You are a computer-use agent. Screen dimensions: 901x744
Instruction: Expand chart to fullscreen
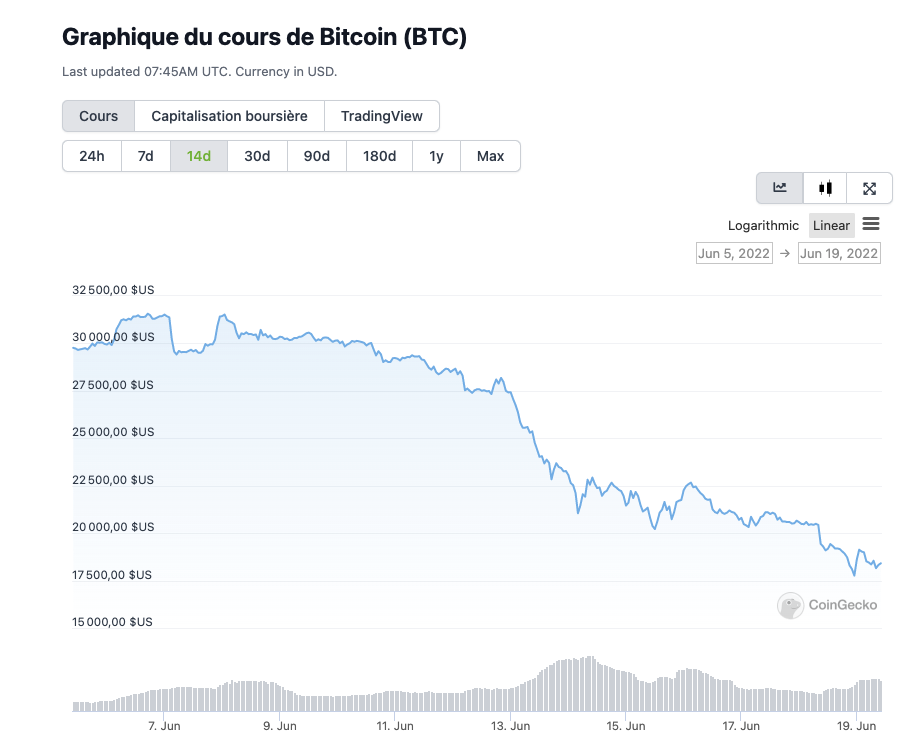tap(870, 188)
